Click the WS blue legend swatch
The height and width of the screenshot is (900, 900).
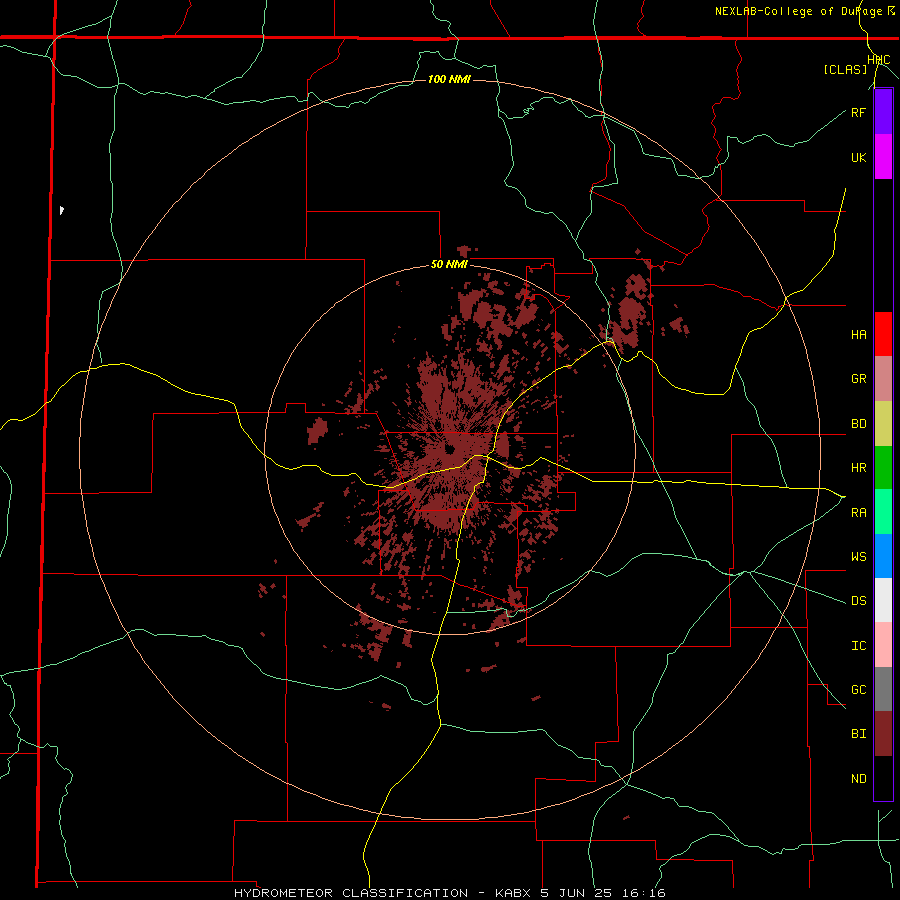pos(883,556)
